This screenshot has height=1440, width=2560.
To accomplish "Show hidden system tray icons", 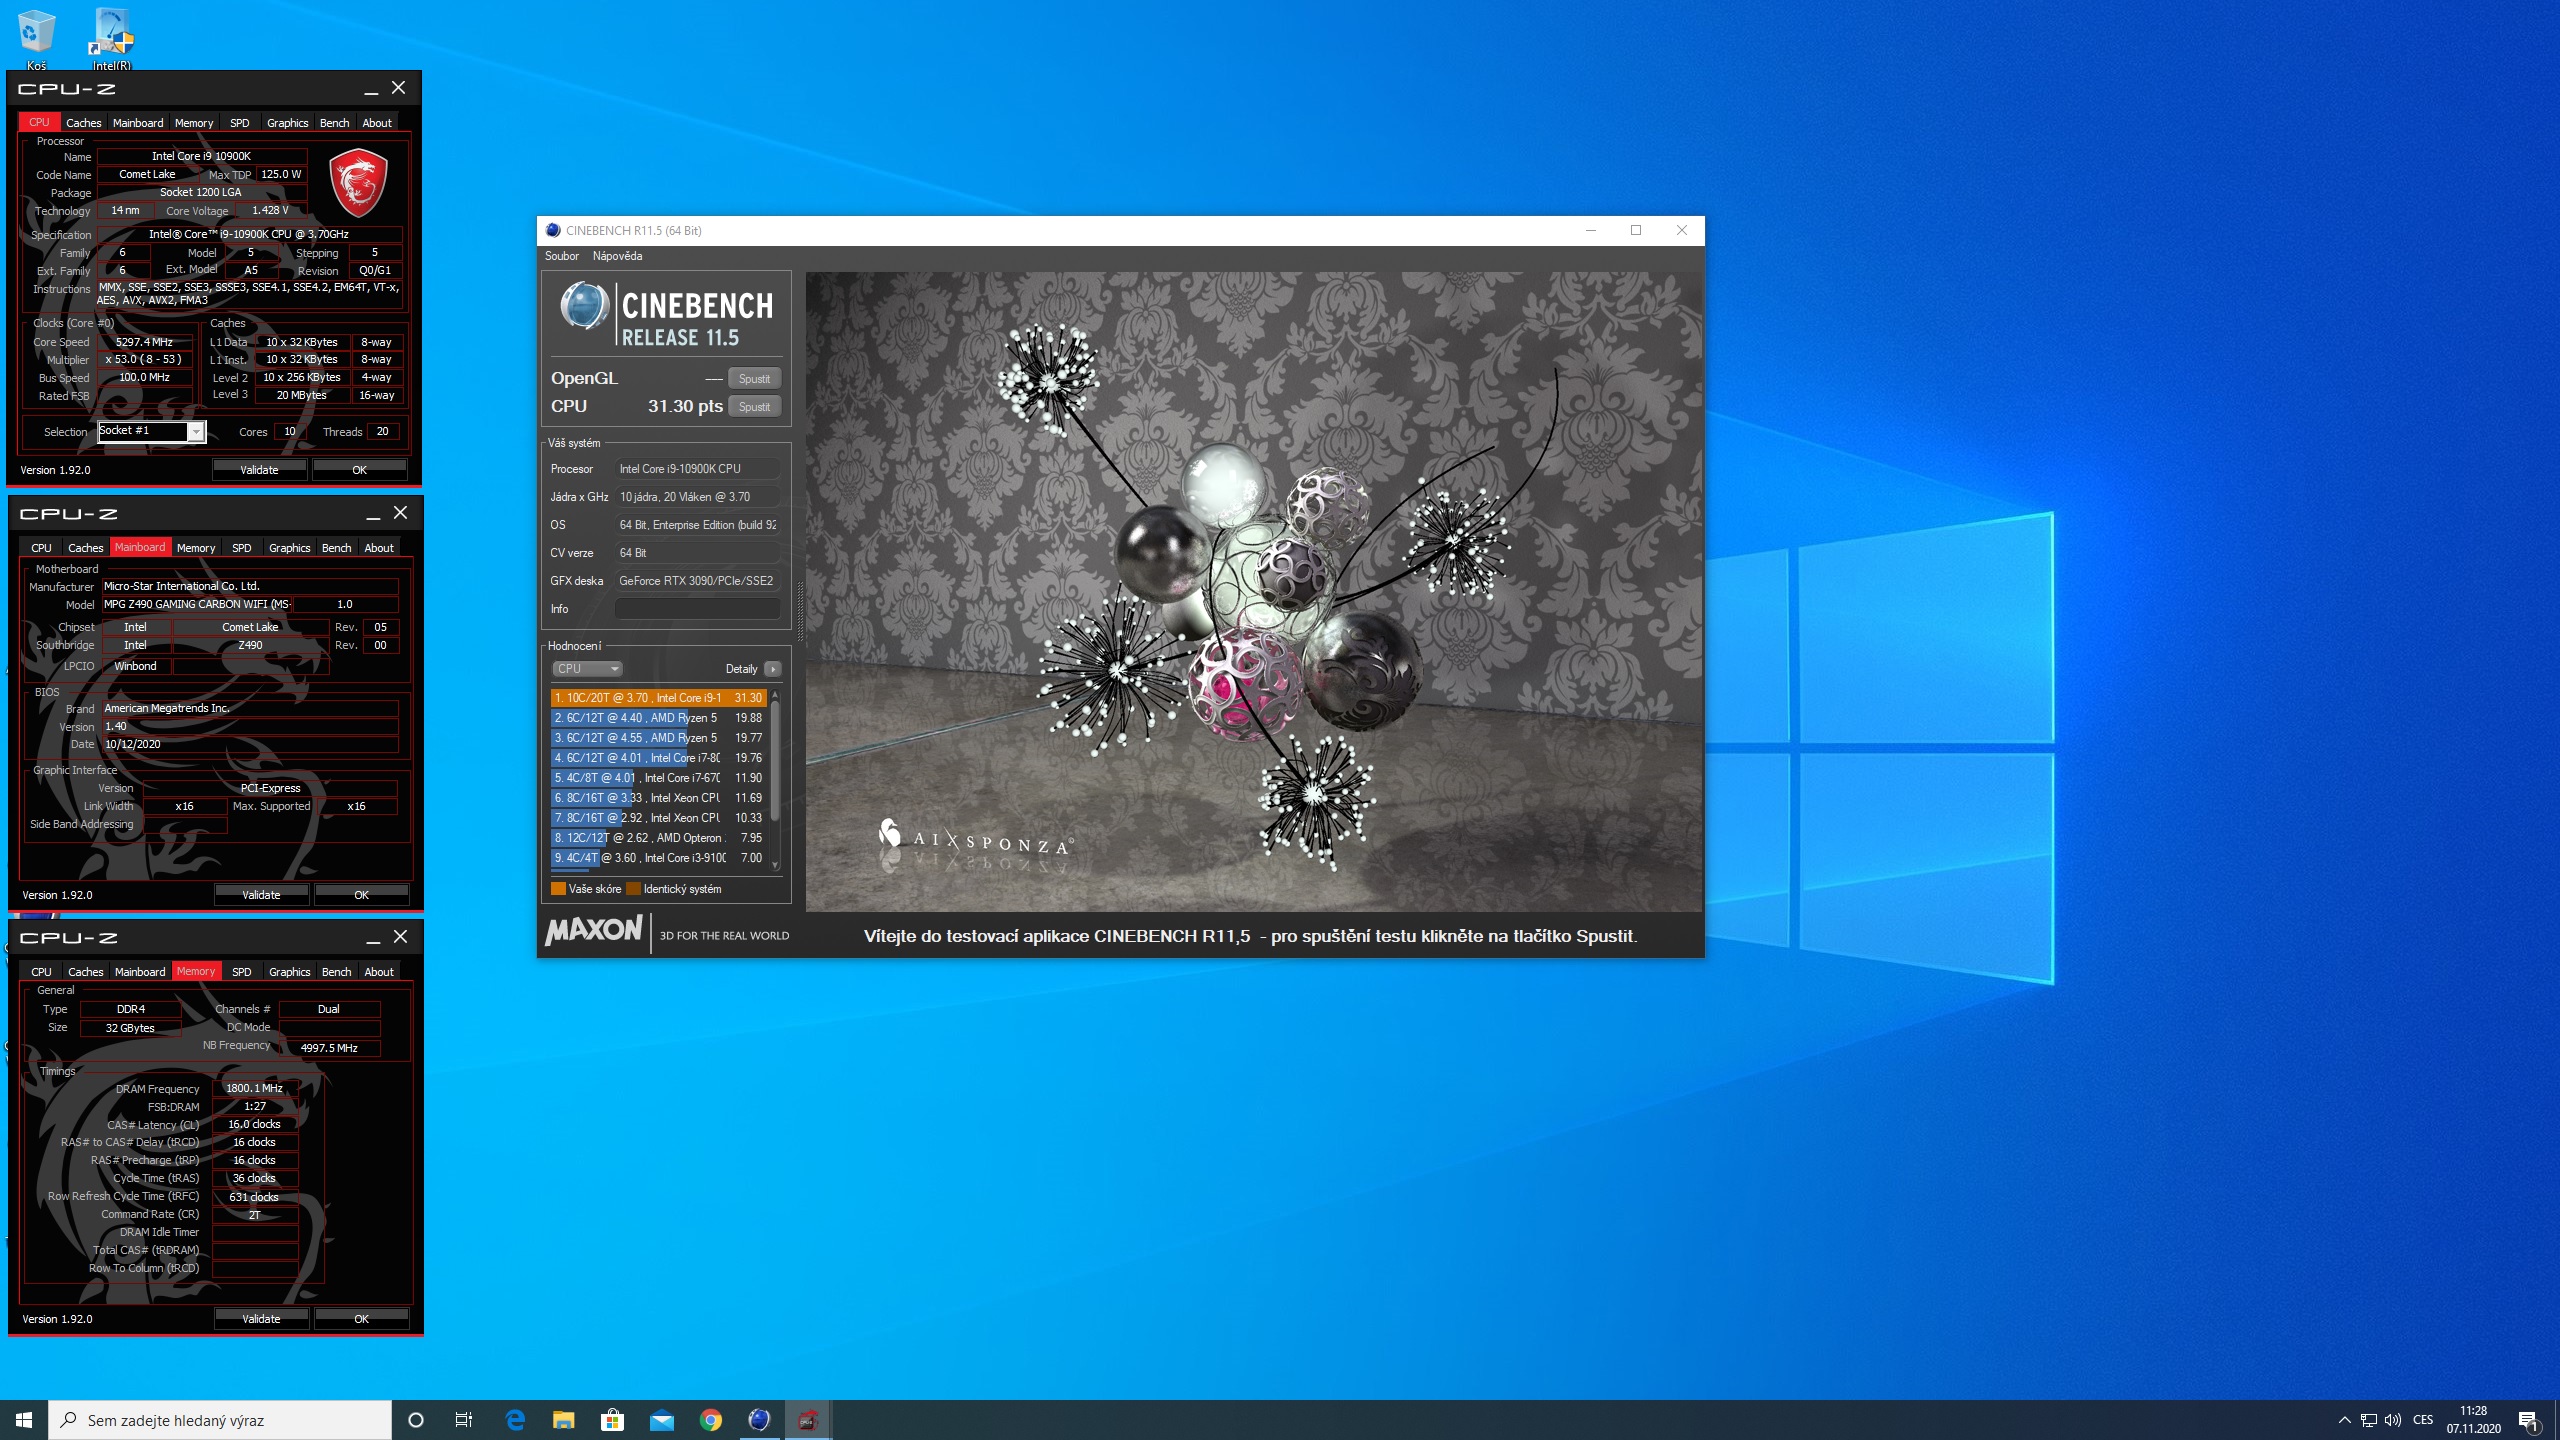I will 2344,1420.
